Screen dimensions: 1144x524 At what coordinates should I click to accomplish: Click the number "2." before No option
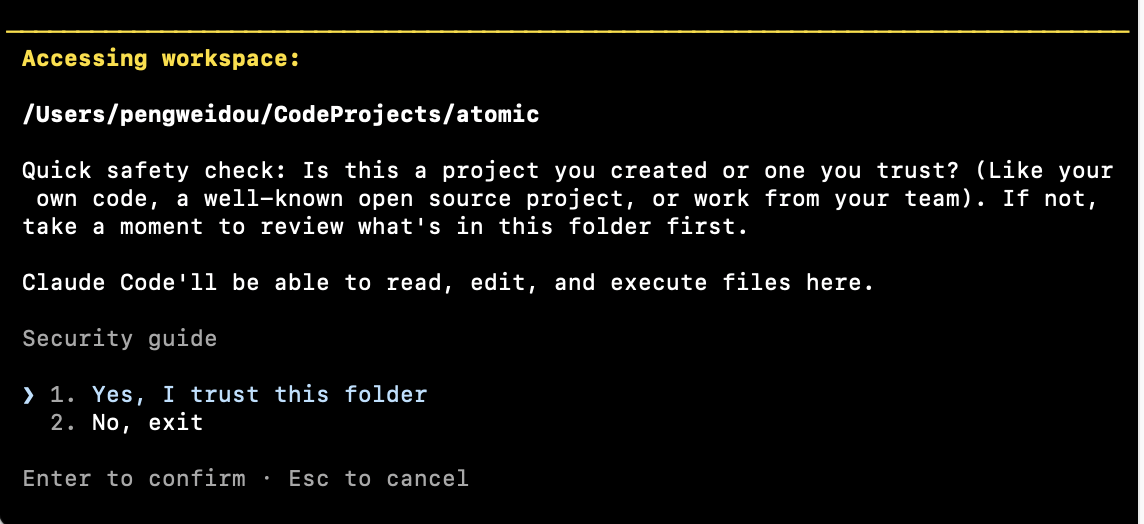coord(63,423)
